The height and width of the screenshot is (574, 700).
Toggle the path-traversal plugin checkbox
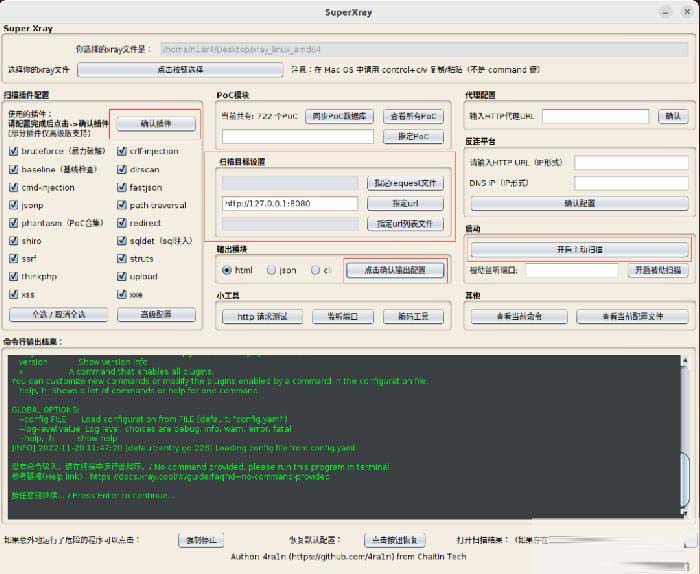[x=121, y=205]
